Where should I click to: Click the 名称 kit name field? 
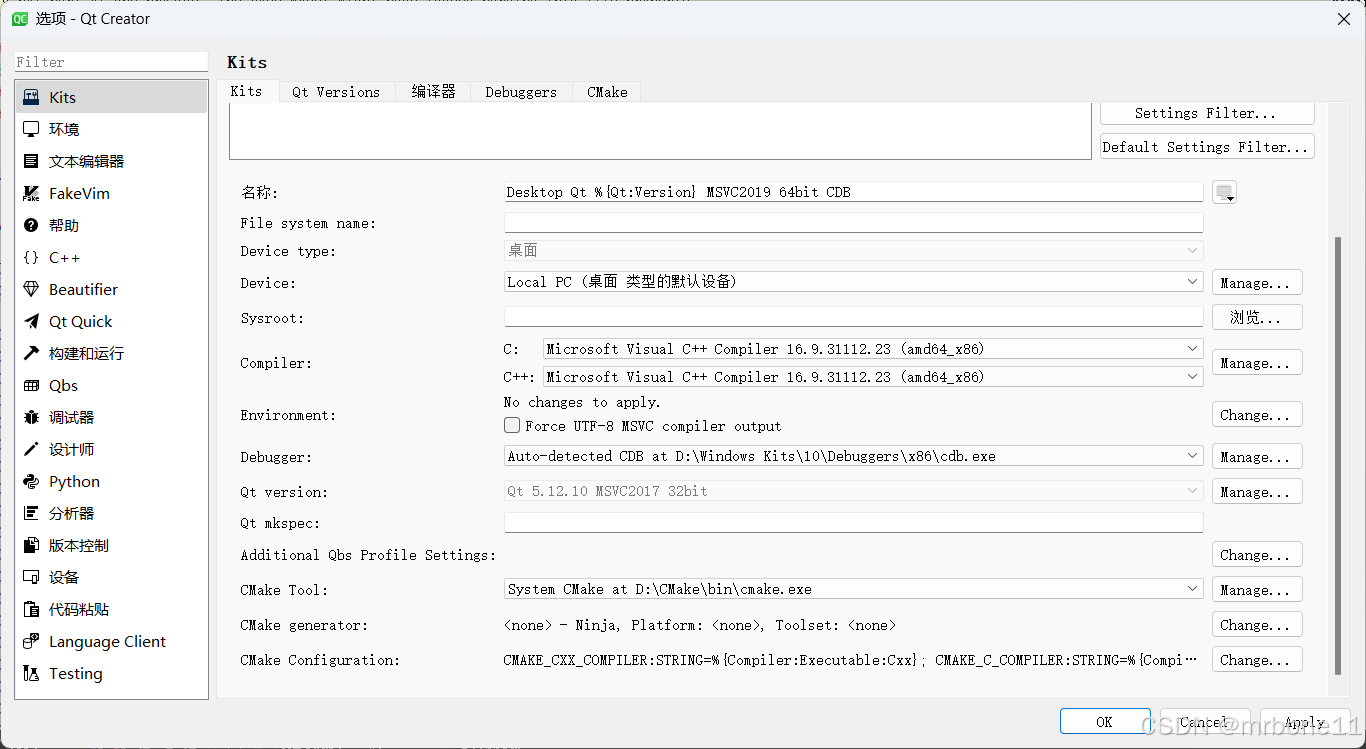[853, 192]
